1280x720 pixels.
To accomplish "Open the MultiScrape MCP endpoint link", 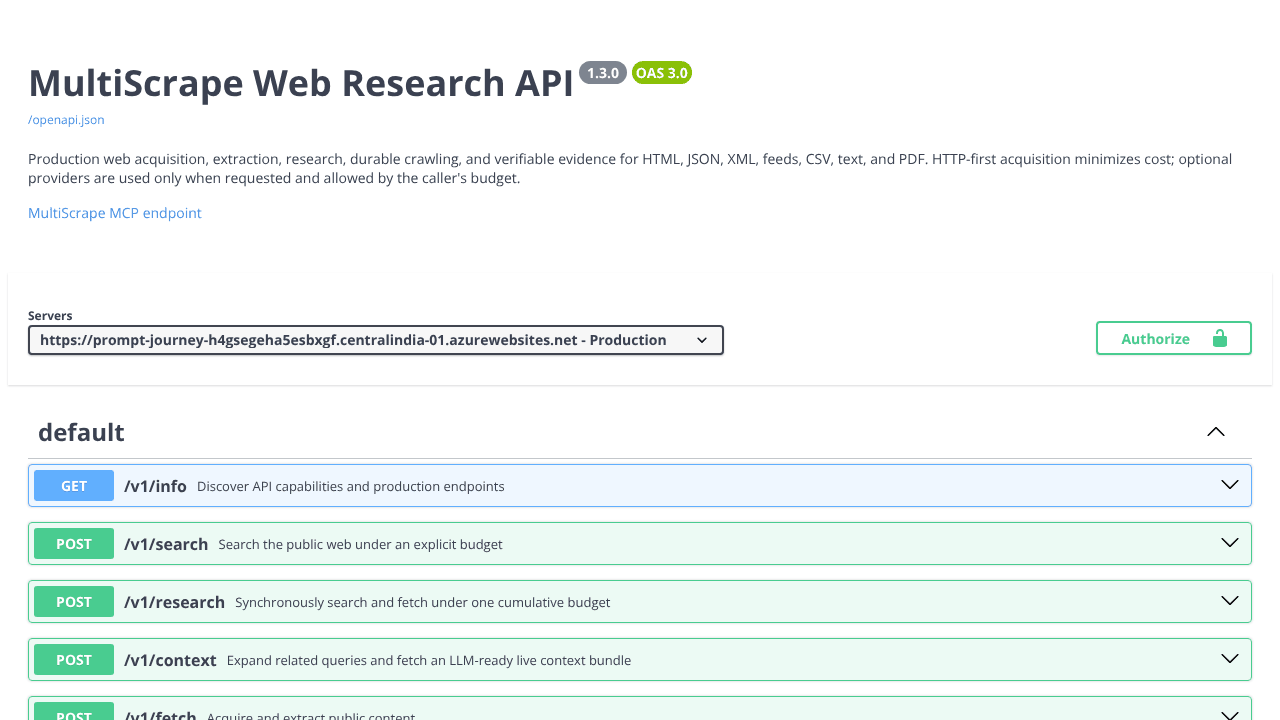I will (115, 213).
